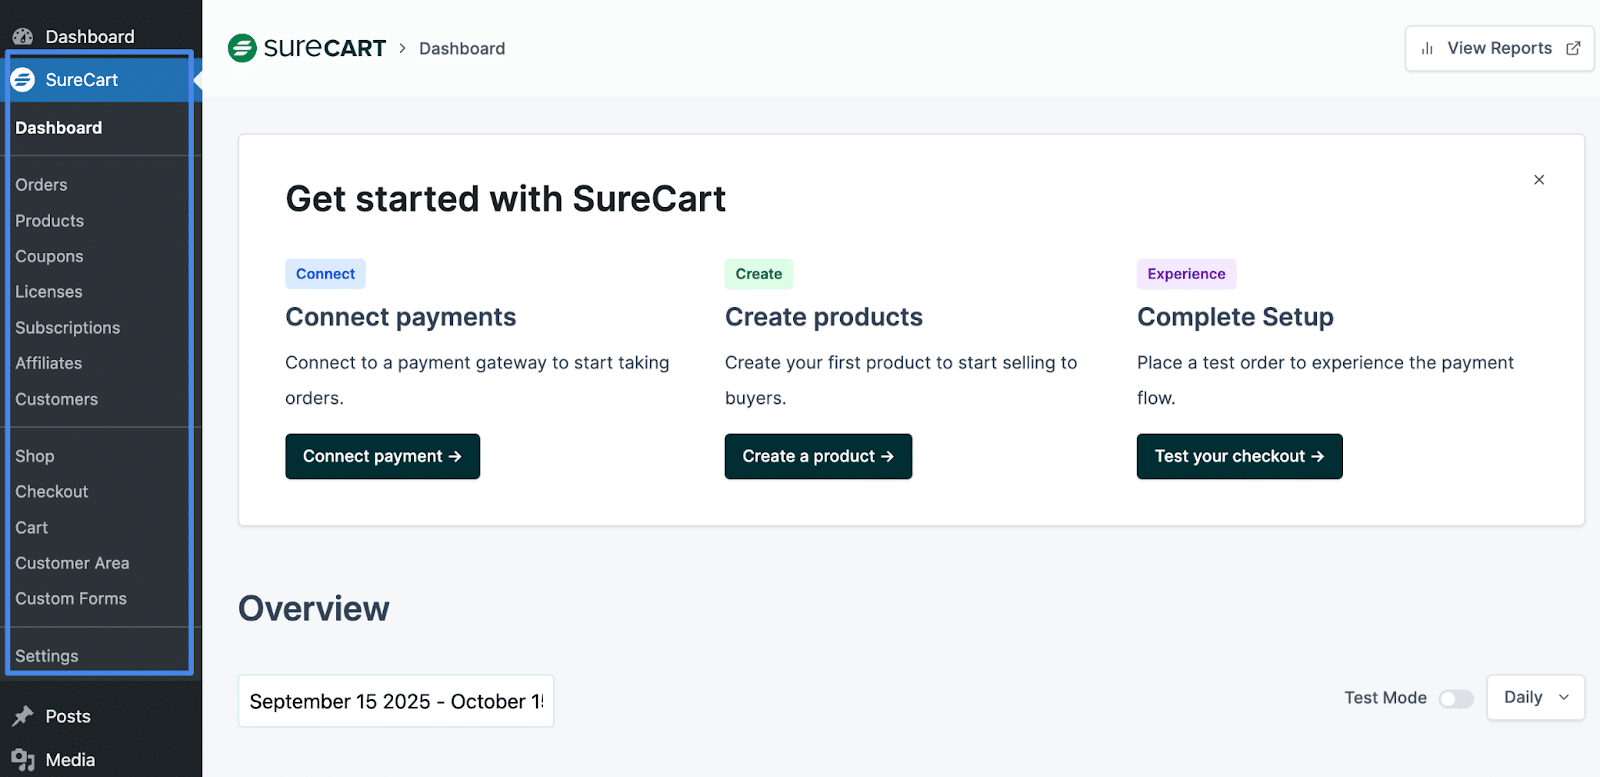The width and height of the screenshot is (1600, 777).
Task: Go to Orders in the sidebar
Action: (41, 185)
